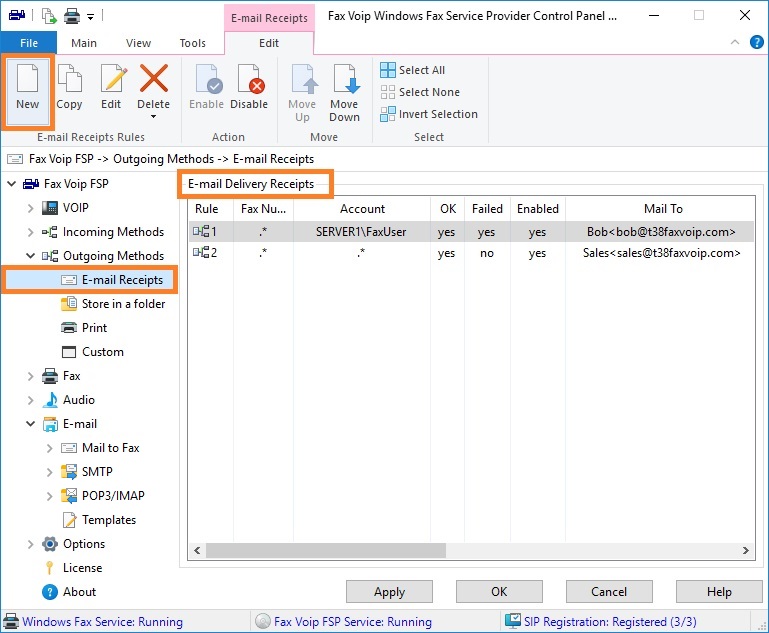Expand the VOIP tree node
The image size is (769, 633).
point(30,208)
